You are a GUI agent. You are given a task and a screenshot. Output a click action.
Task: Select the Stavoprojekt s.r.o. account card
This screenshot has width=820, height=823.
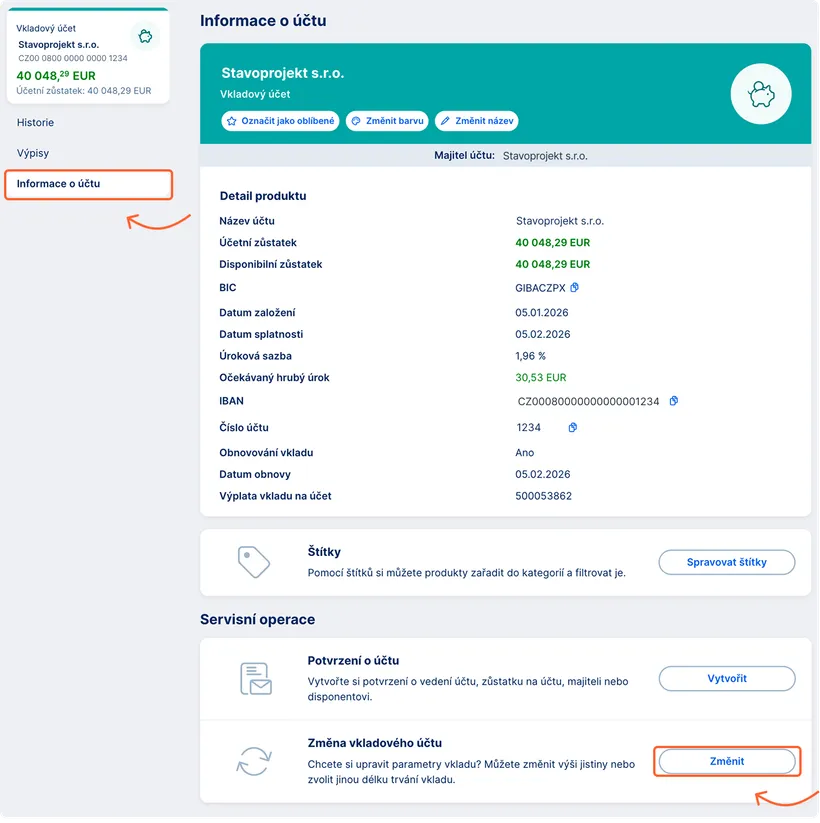click(x=85, y=56)
